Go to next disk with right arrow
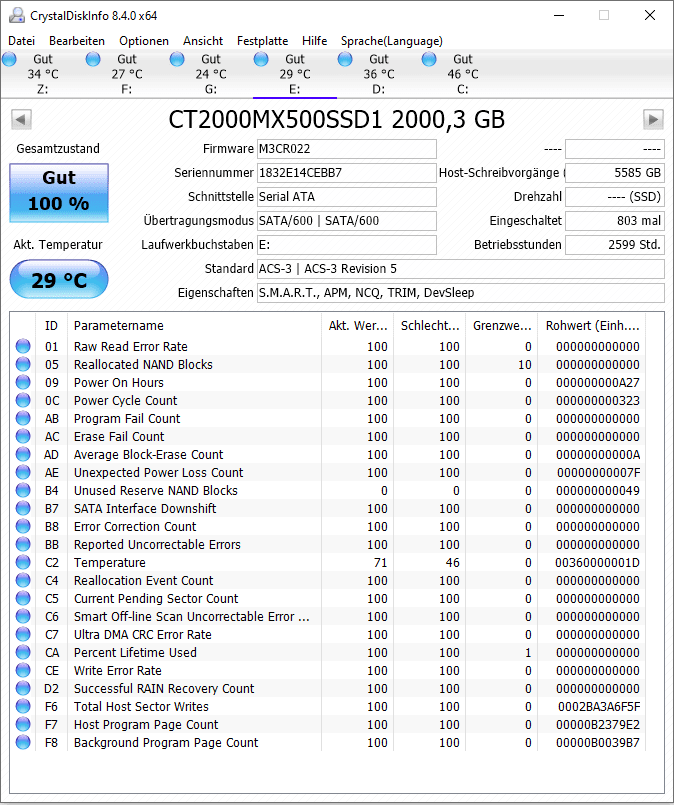Viewport: 674px width, 805px height. coord(653,120)
